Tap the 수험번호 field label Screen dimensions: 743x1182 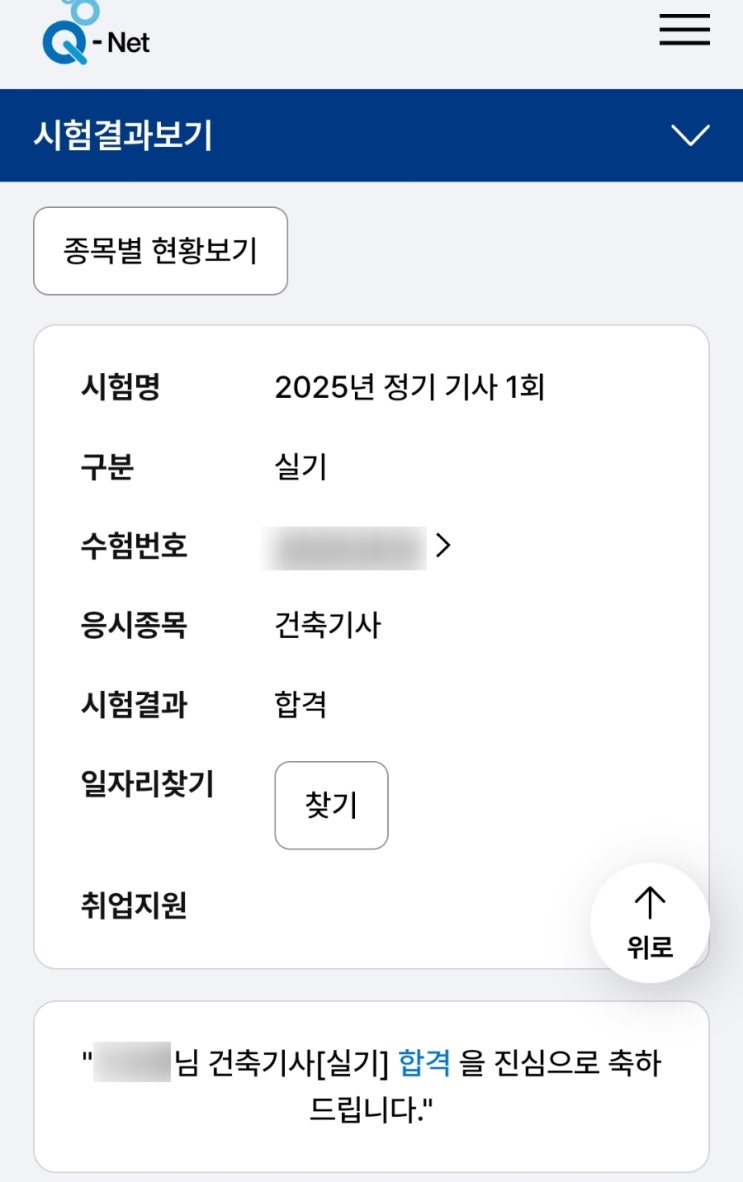coord(134,546)
